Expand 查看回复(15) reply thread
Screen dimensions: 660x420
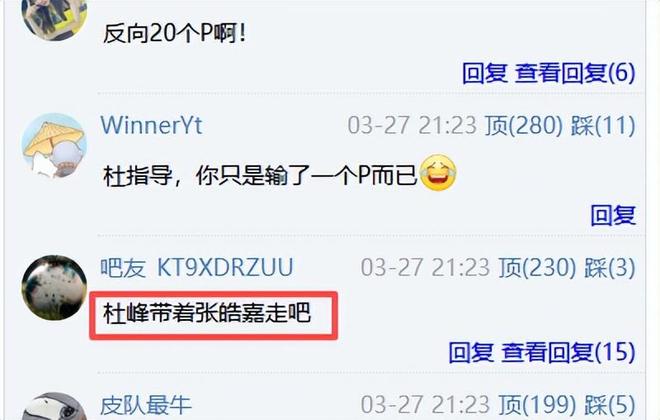[x=568, y=352]
